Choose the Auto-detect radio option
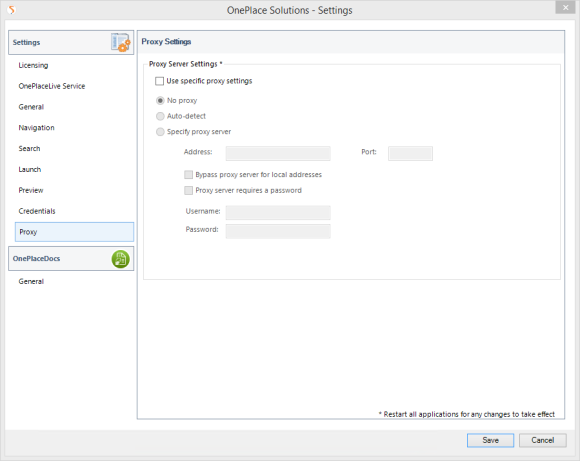Image resolution: width=580 pixels, height=461 pixels. point(160,116)
